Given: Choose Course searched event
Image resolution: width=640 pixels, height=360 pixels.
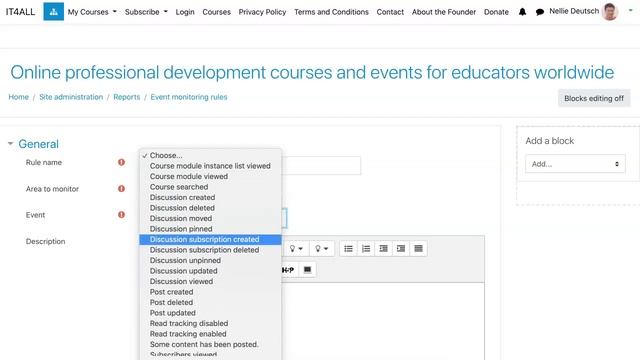Looking at the screenshot, I should coord(210,187).
